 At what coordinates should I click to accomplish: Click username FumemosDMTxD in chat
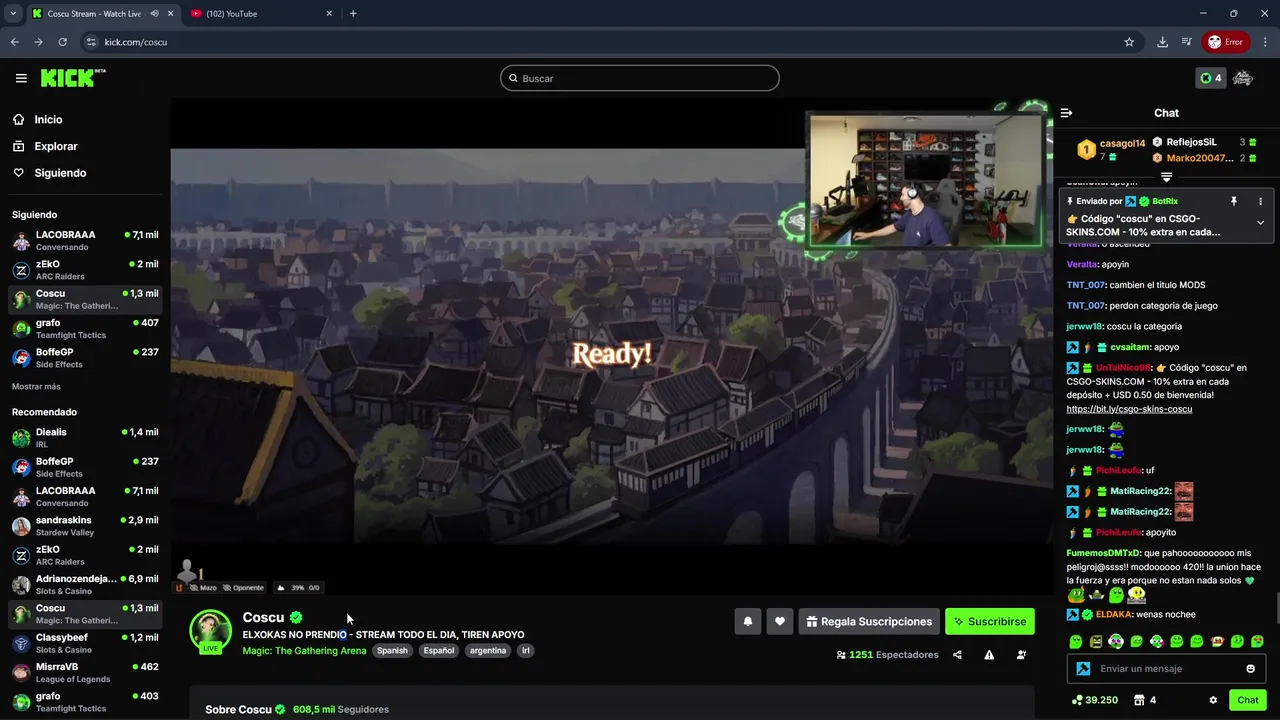[x=1103, y=553]
